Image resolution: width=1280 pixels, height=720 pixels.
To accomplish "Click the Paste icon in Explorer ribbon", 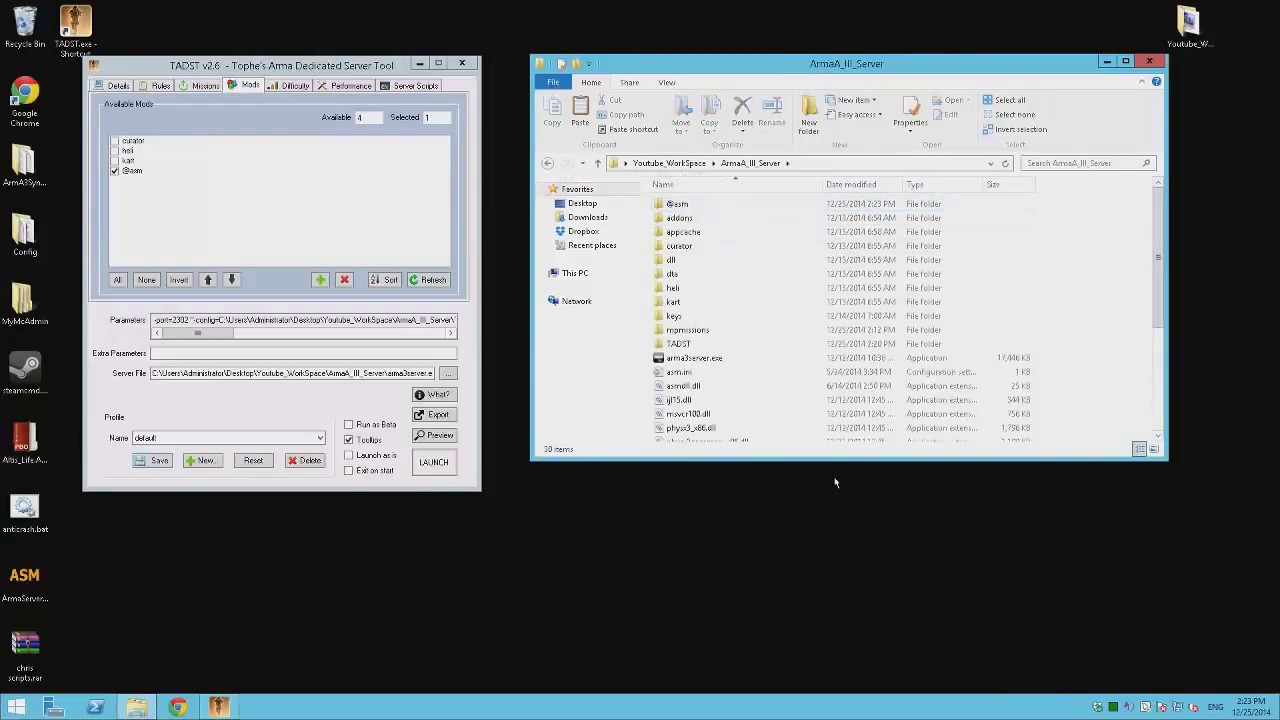I will [x=580, y=111].
